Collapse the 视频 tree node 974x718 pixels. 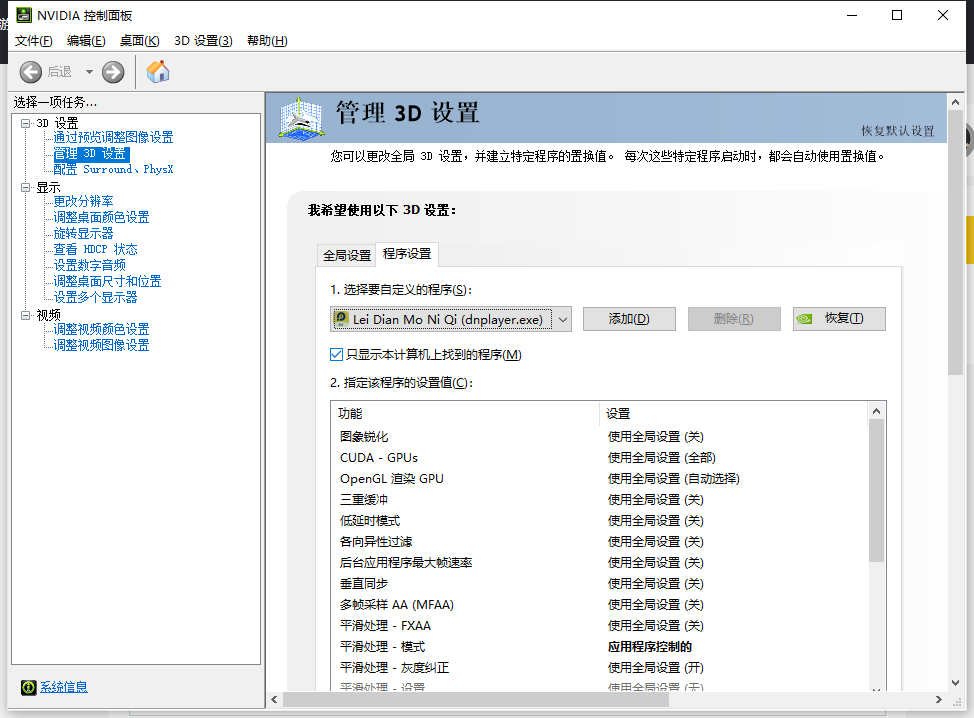coord(26,315)
